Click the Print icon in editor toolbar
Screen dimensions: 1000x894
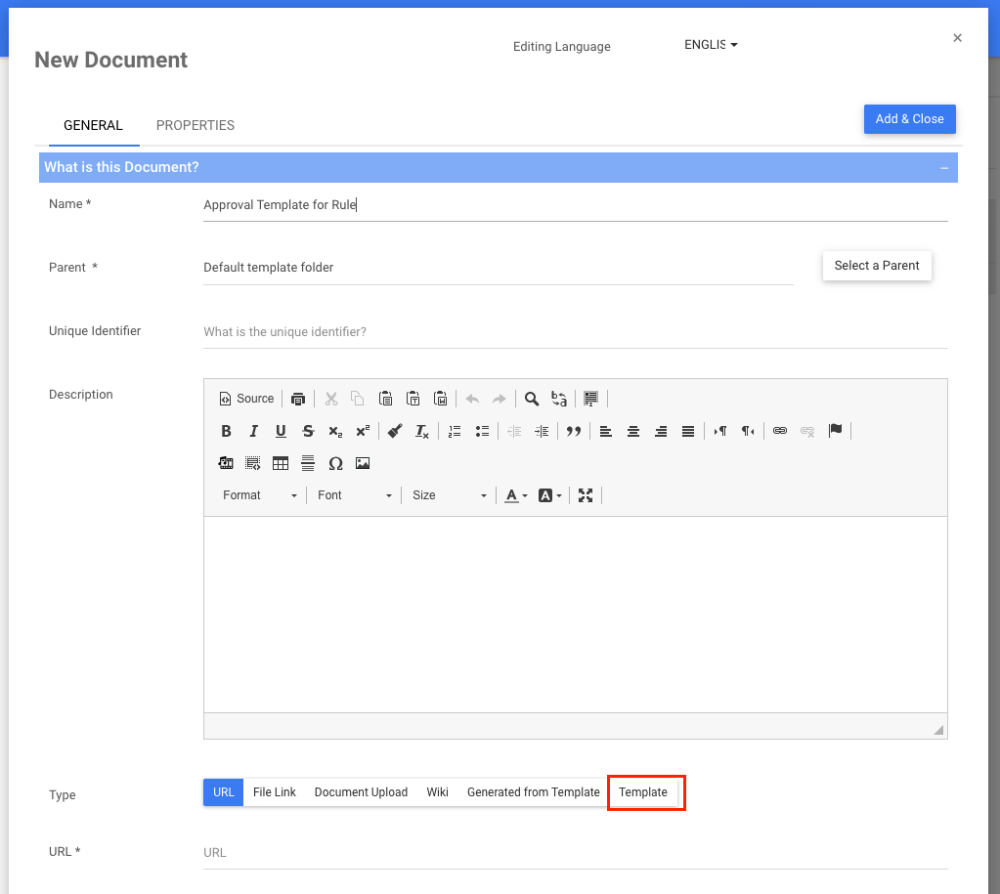298,399
